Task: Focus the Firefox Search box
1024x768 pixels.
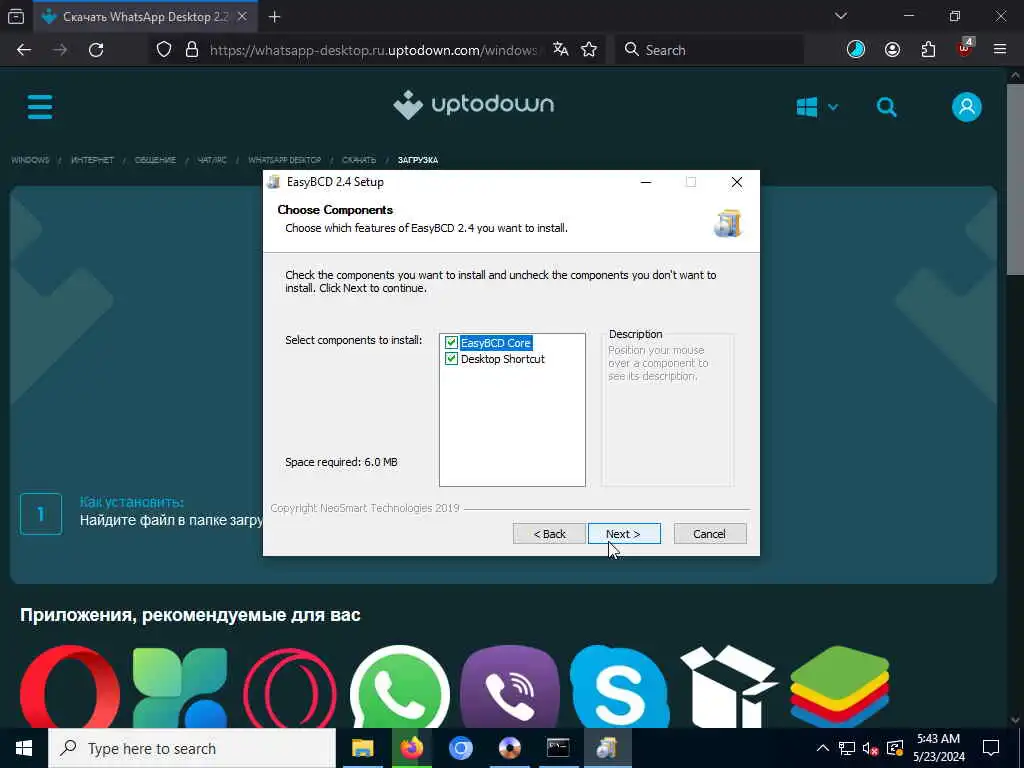Action: coord(709,50)
